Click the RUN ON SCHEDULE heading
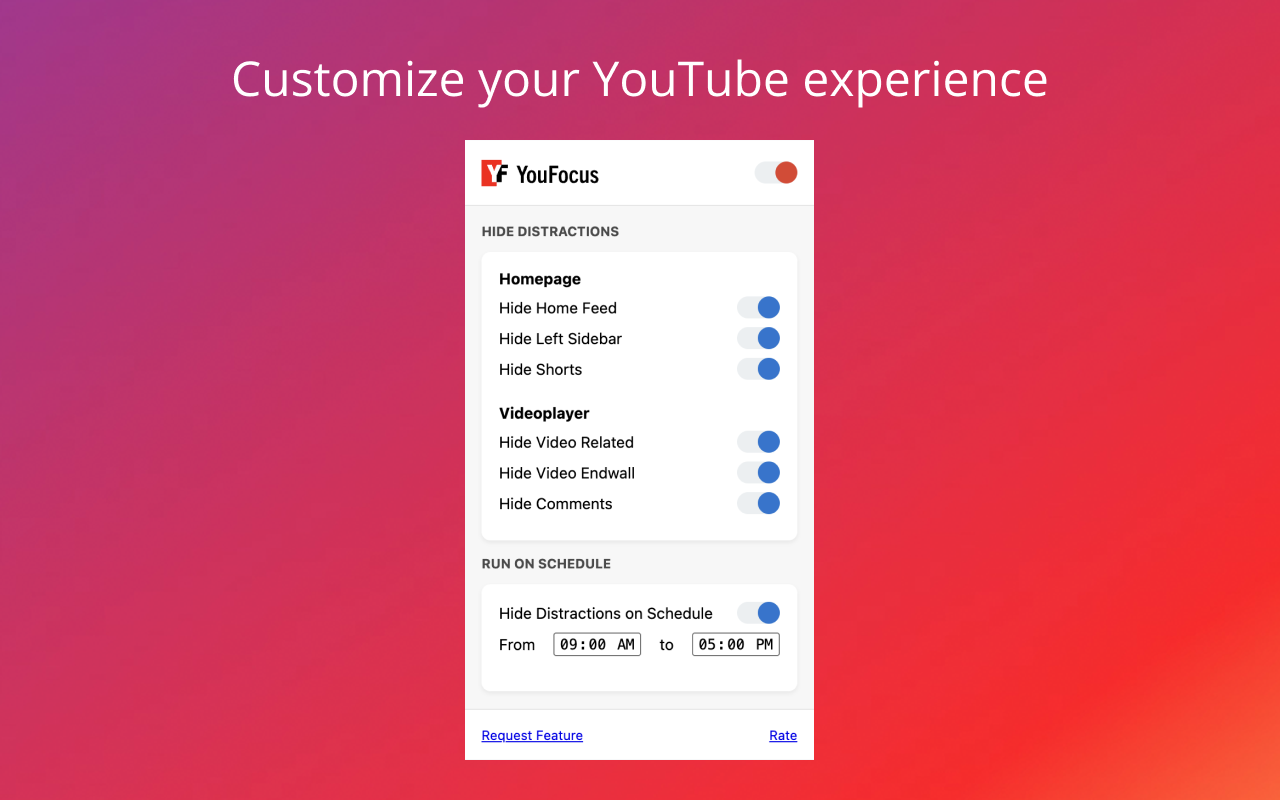The width and height of the screenshot is (1280, 800). (x=546, y=564)
